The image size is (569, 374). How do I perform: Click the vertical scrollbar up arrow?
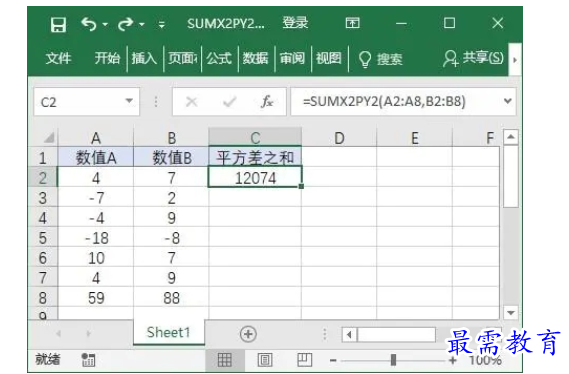511,137
